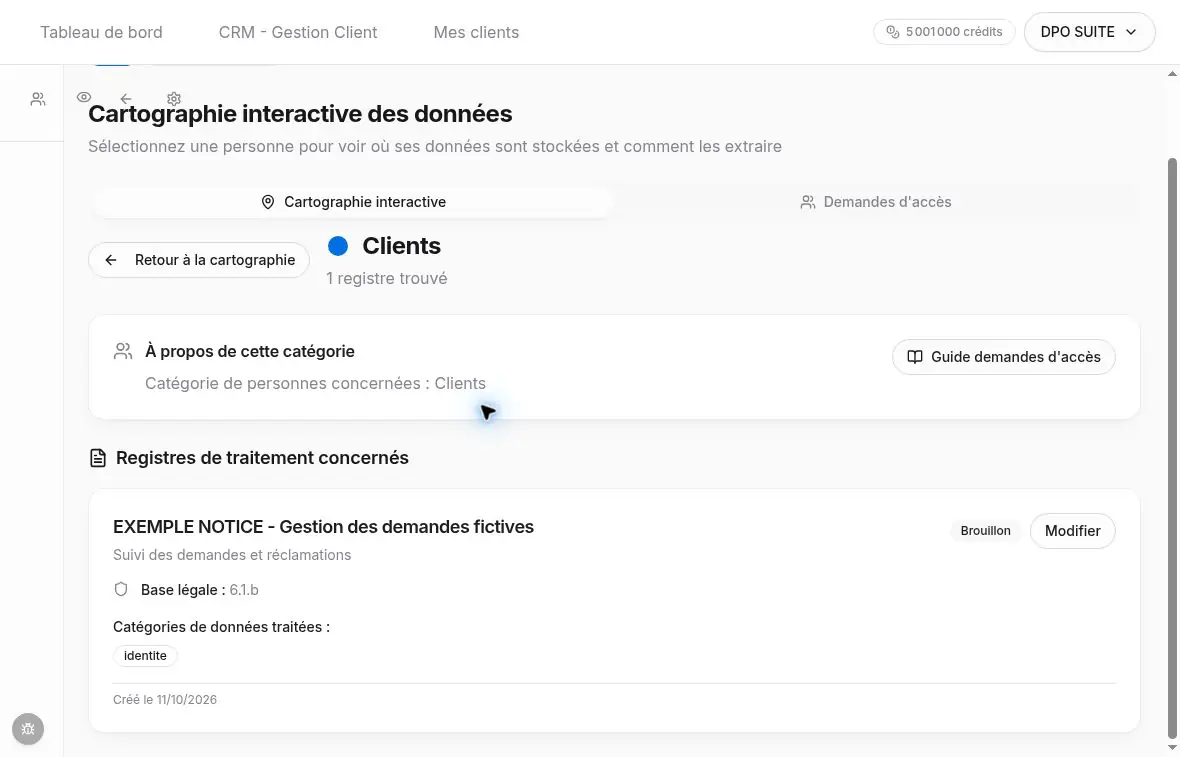Viewport: 1180px width, 757px height.
Task: Open the settings gear icon
Action: 174,99
